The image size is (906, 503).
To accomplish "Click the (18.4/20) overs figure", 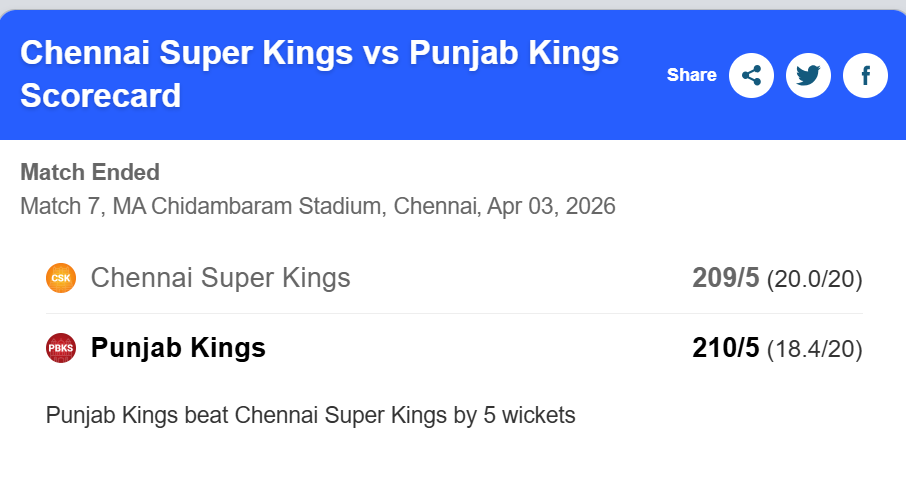I will (814, 349).
